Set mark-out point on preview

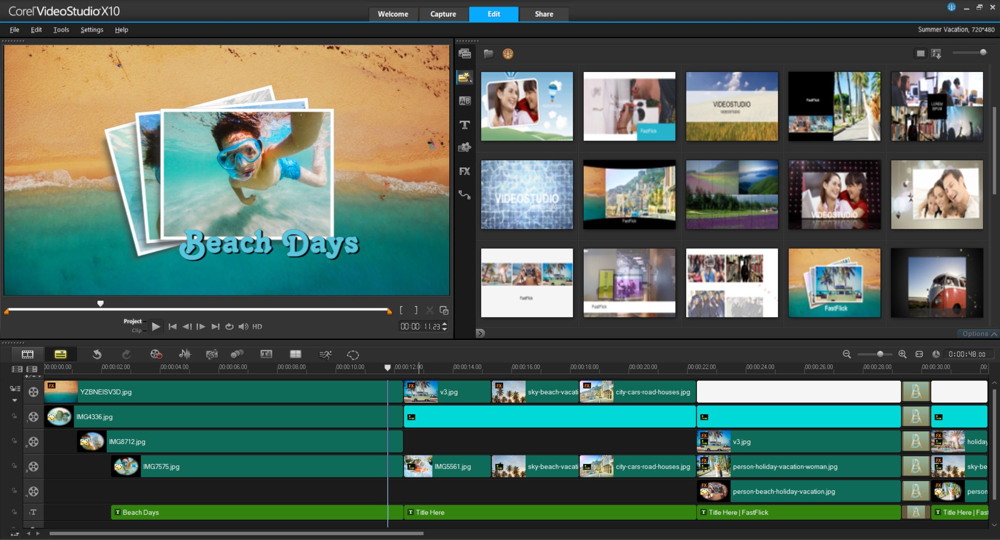[x=416, y=310]
